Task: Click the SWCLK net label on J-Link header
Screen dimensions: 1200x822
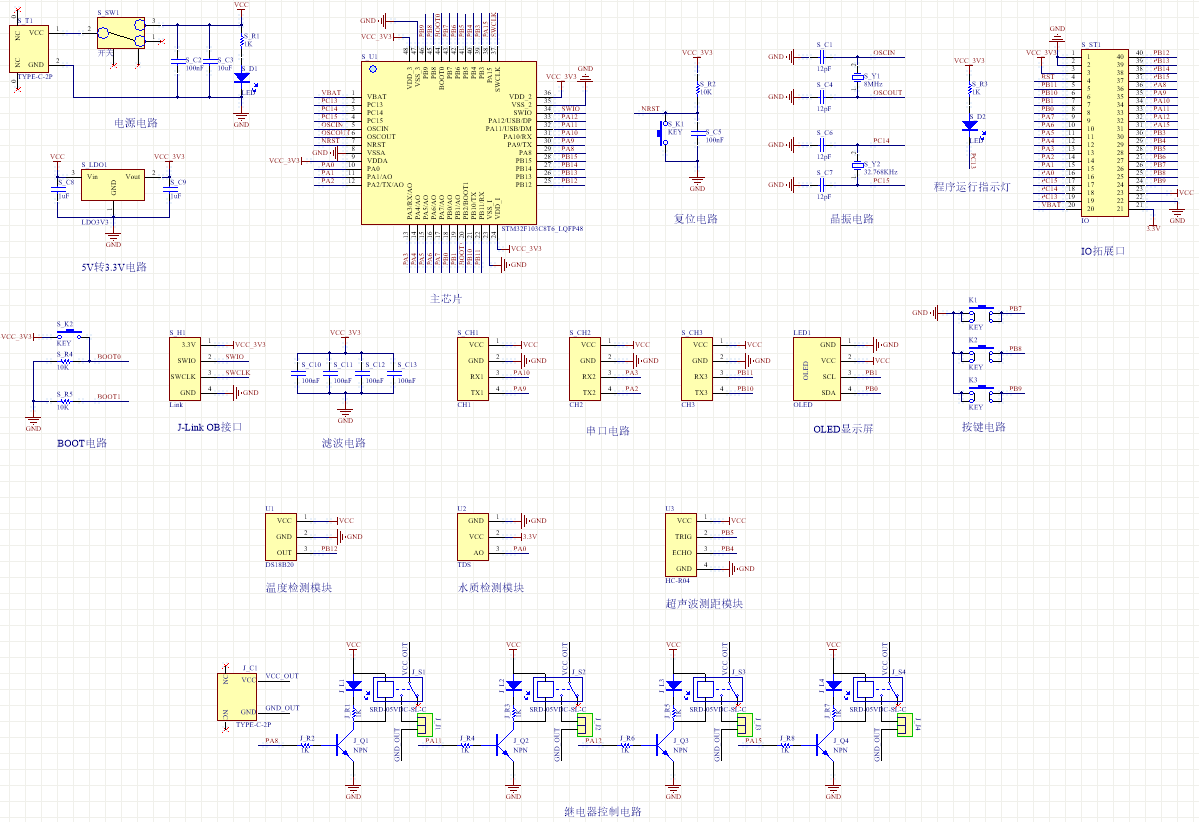Action: point(237,373)
